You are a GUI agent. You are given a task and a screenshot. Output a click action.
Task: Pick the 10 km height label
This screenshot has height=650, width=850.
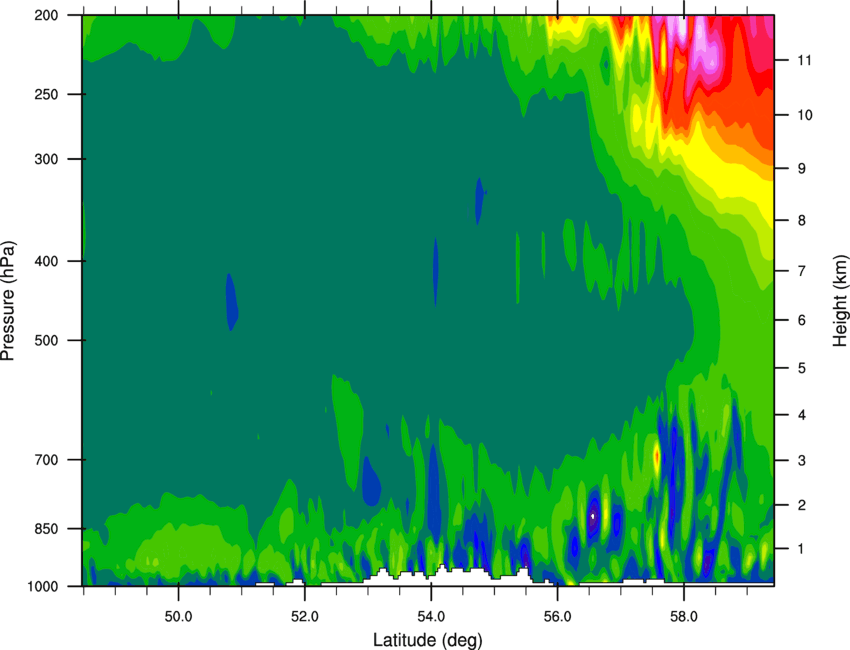(x=805, y=115)
